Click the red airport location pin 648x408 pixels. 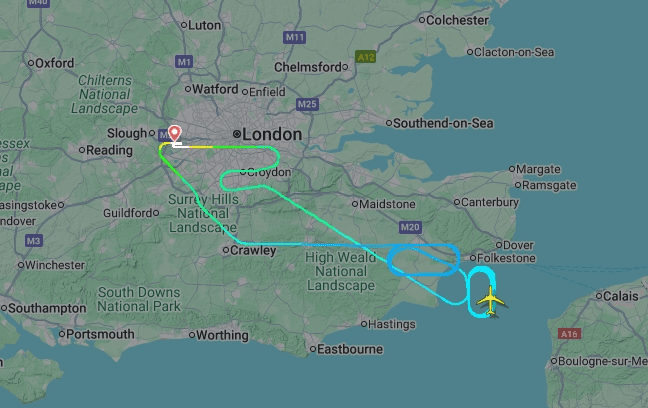[175, 134]
